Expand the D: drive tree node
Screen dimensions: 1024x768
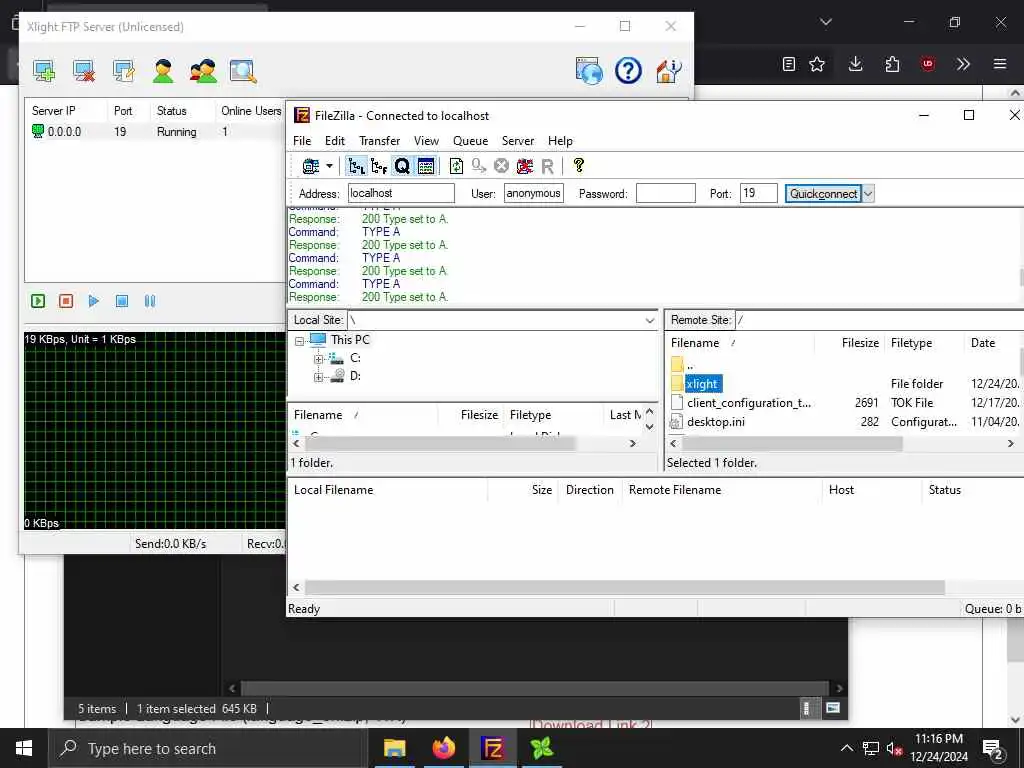318,377
